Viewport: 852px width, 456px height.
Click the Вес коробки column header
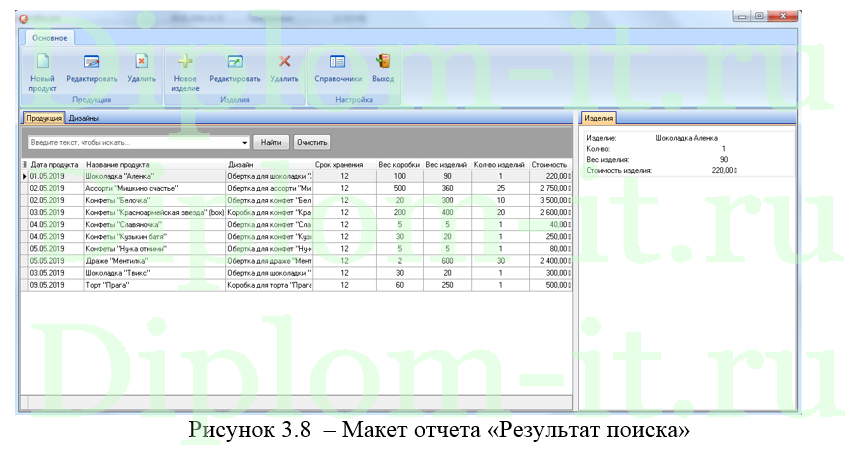[400, 164]
